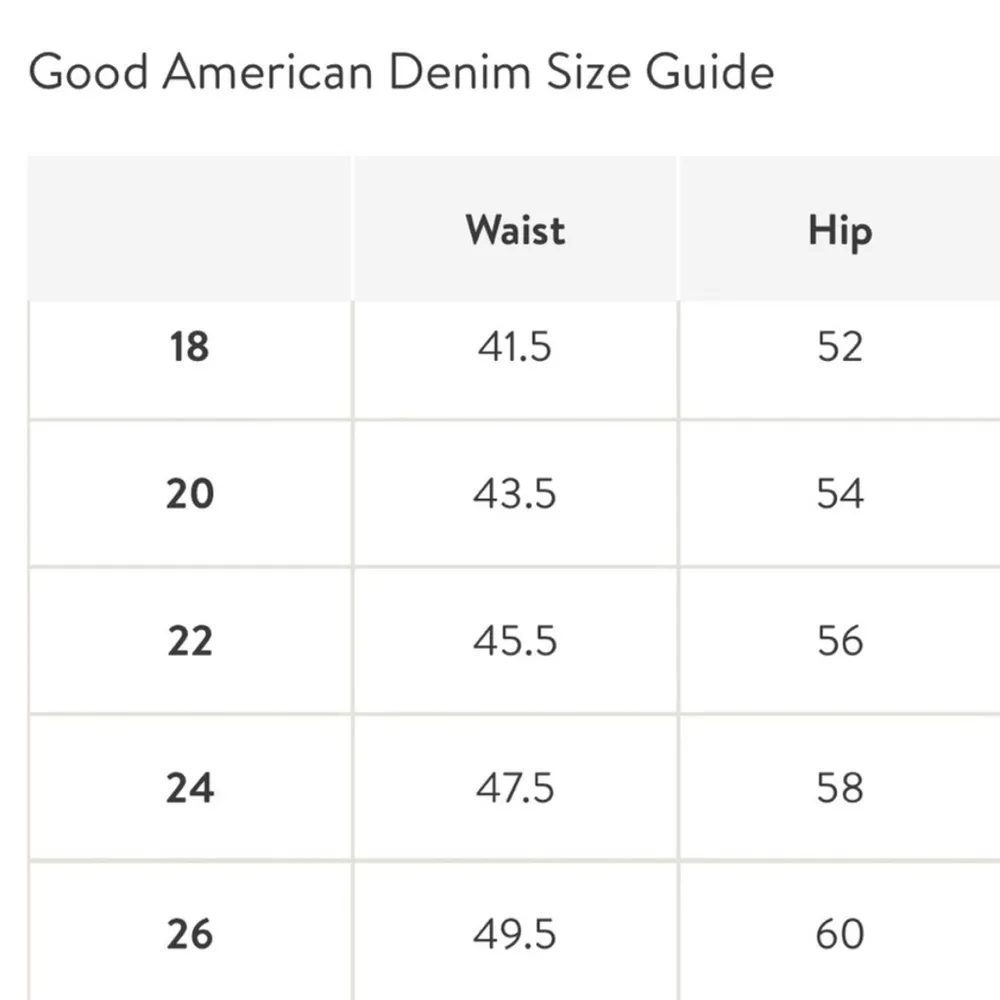Click the hip value 58
Image resolution: width=1000 pixels, height=1000 pixels.
(839, 788)
